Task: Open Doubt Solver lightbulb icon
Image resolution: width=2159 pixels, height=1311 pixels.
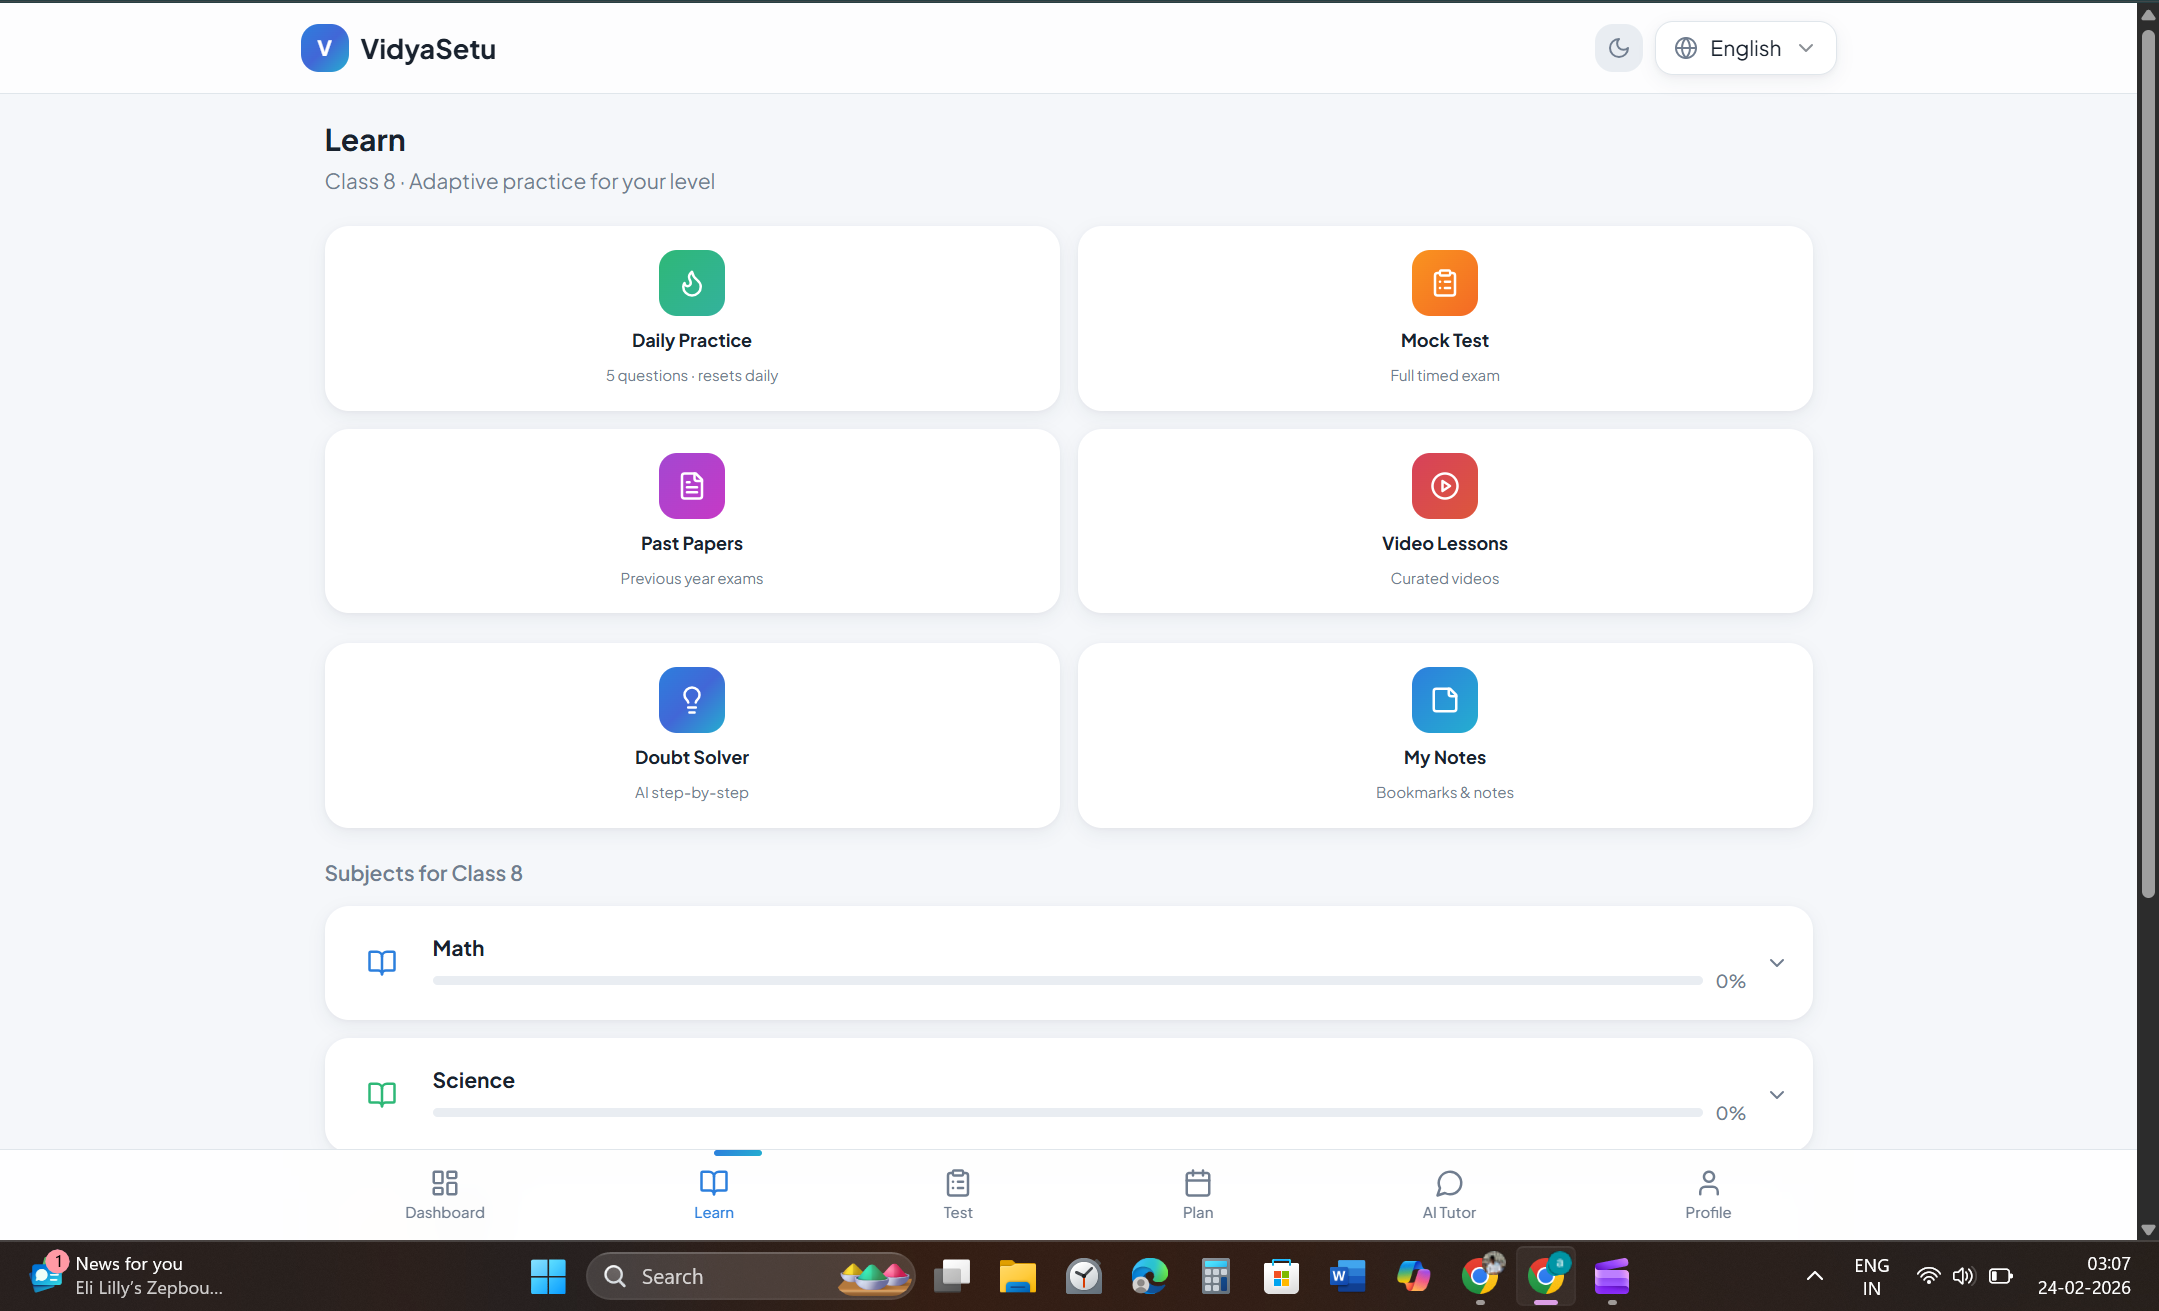Action: [x=691, y=700]
